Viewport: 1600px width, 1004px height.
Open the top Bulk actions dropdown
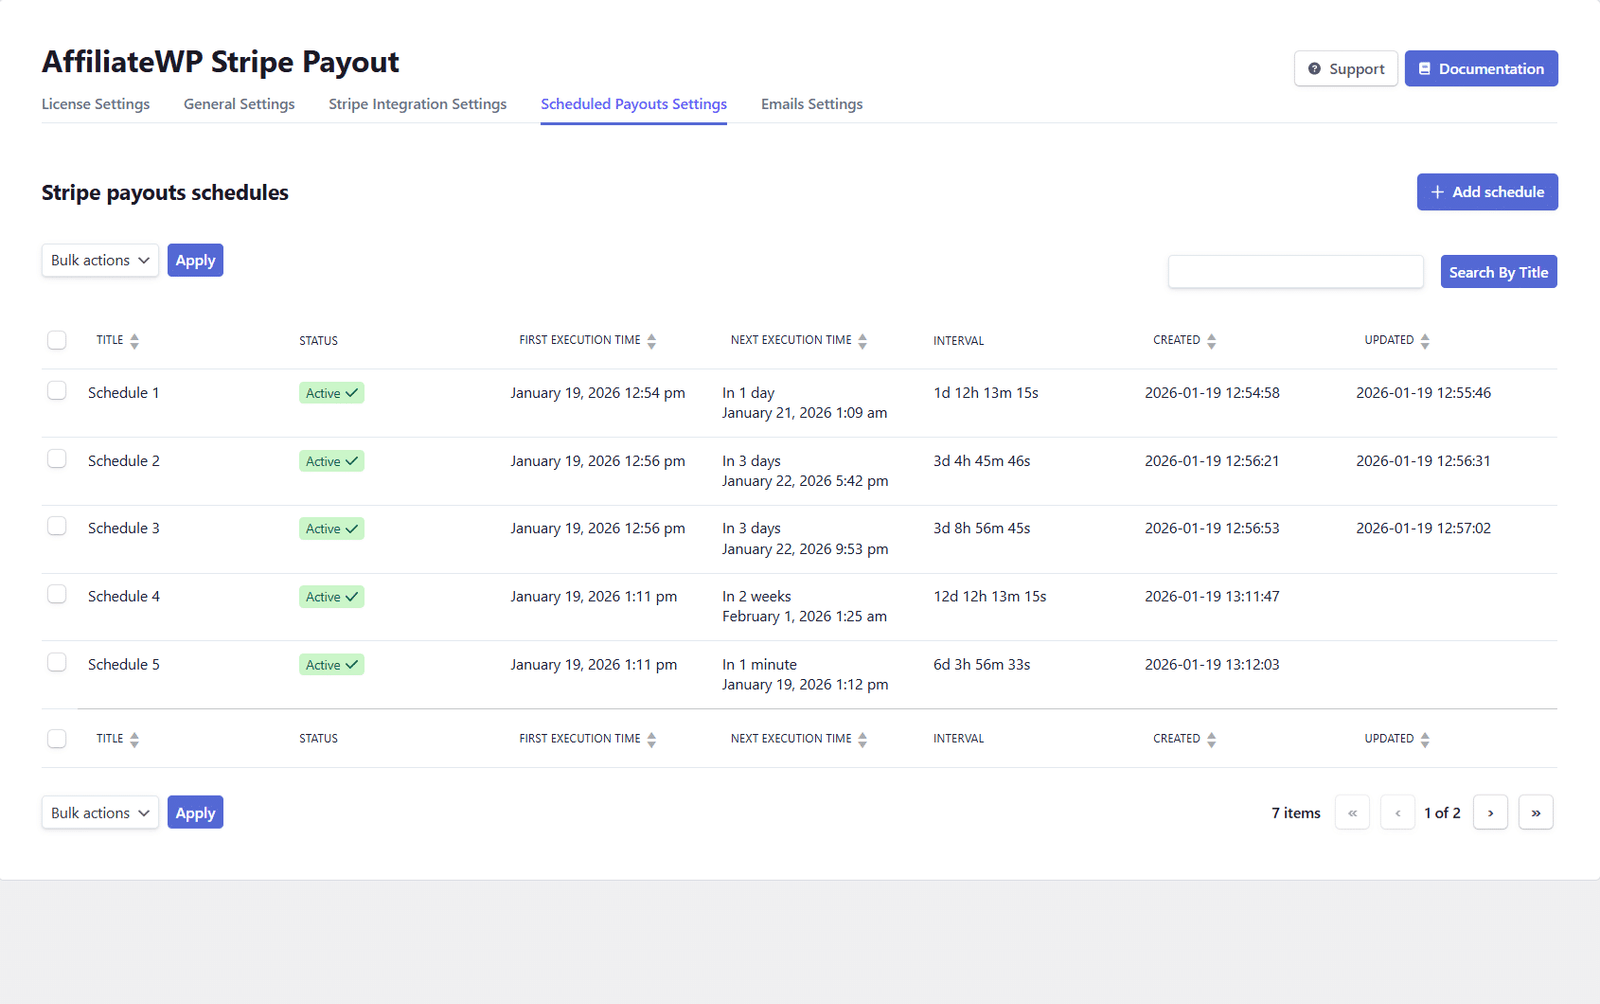[100, 260]
